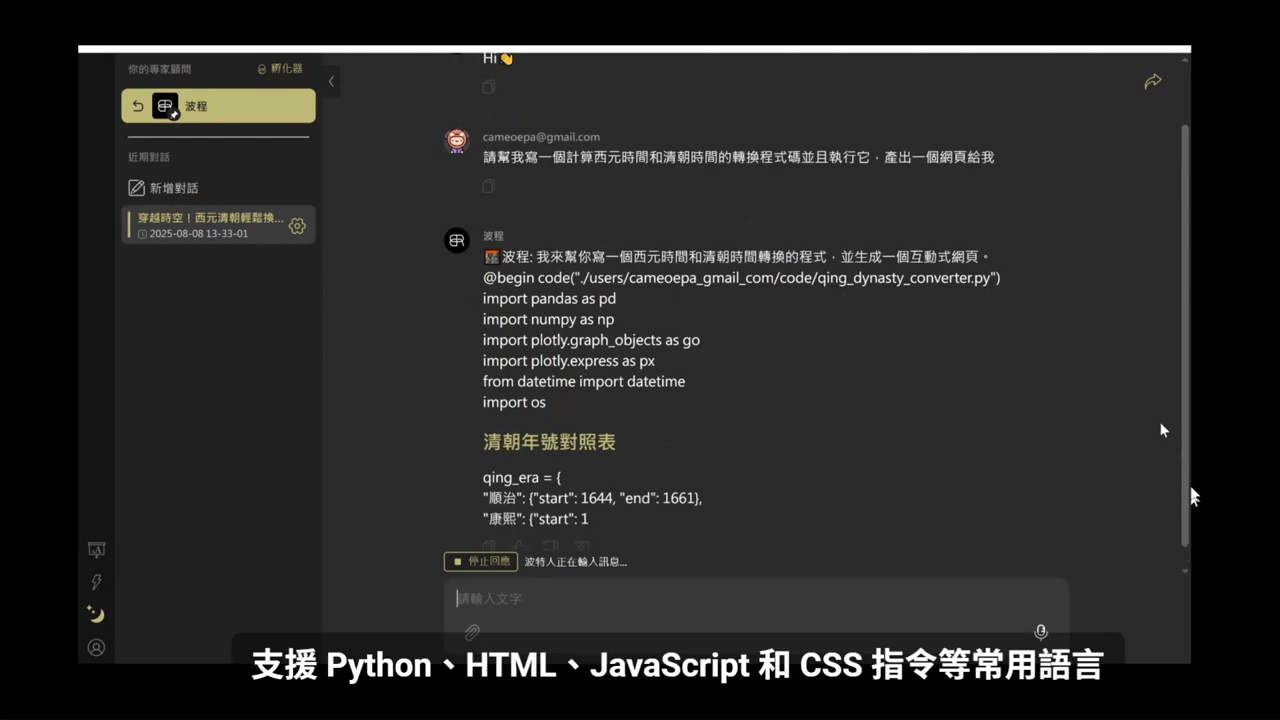
Task: Click the 你的專家顧問 section label
Action: (x=159, y=69)
